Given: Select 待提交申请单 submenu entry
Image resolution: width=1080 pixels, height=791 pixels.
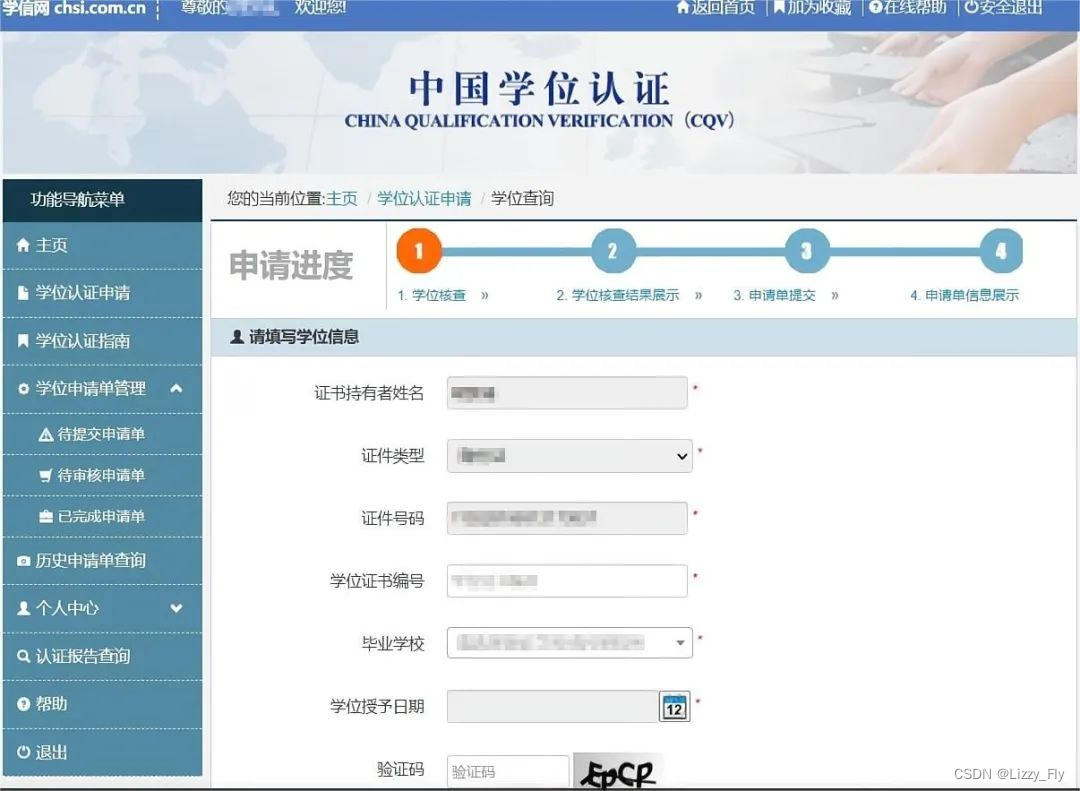Looking at the screenshot, I should tap(103, 434).
